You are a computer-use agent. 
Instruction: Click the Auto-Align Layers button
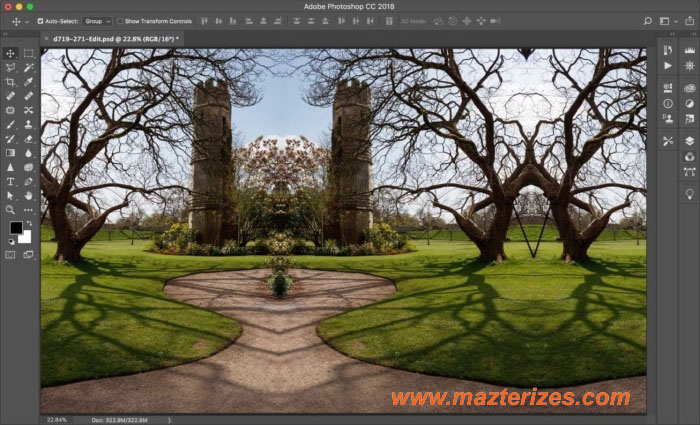[389, 21]
